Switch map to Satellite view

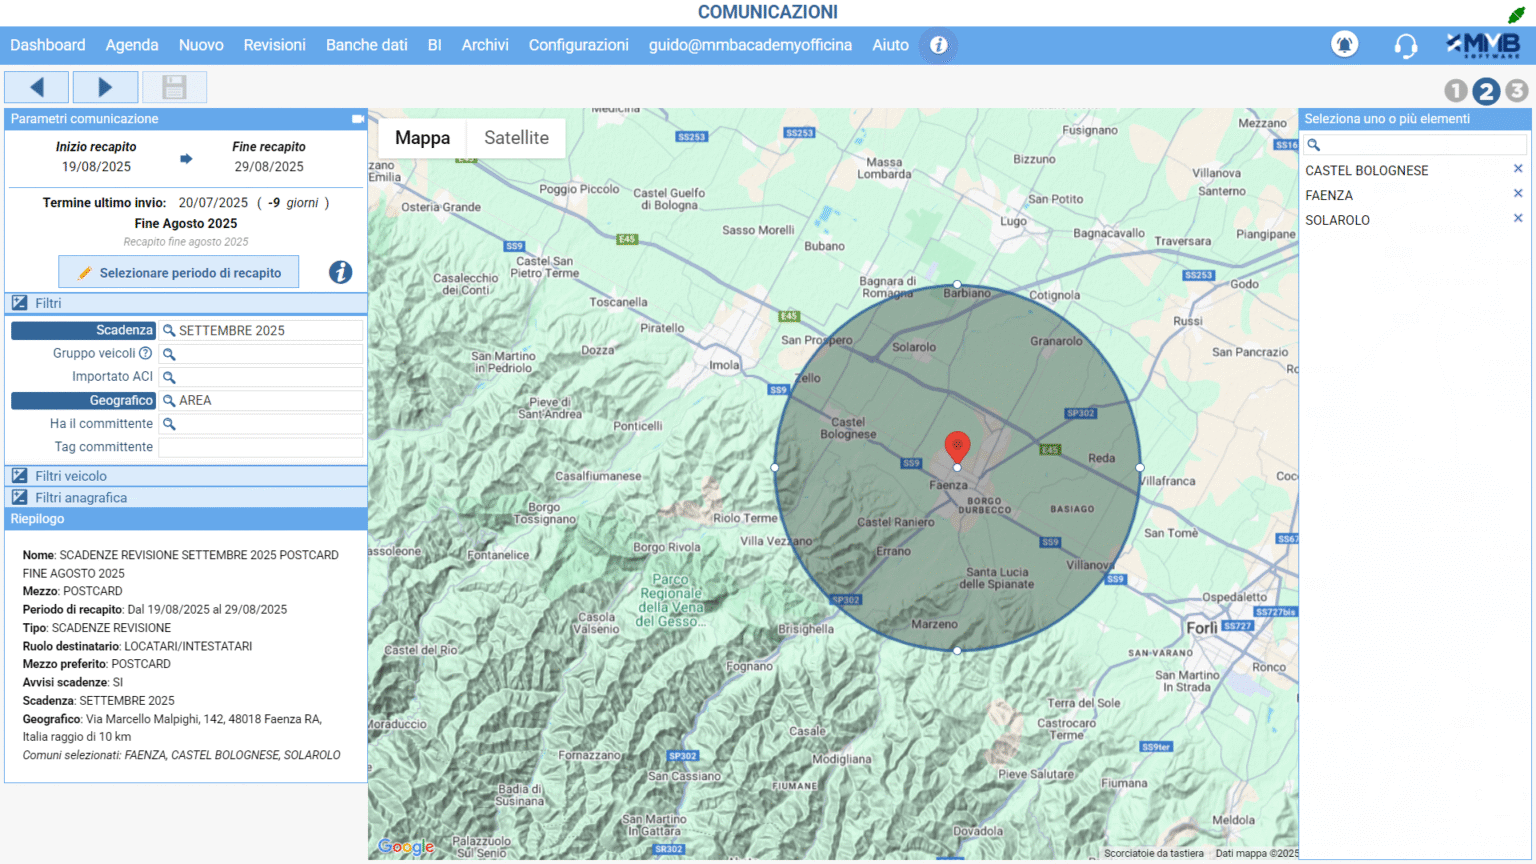pos(516,138)
